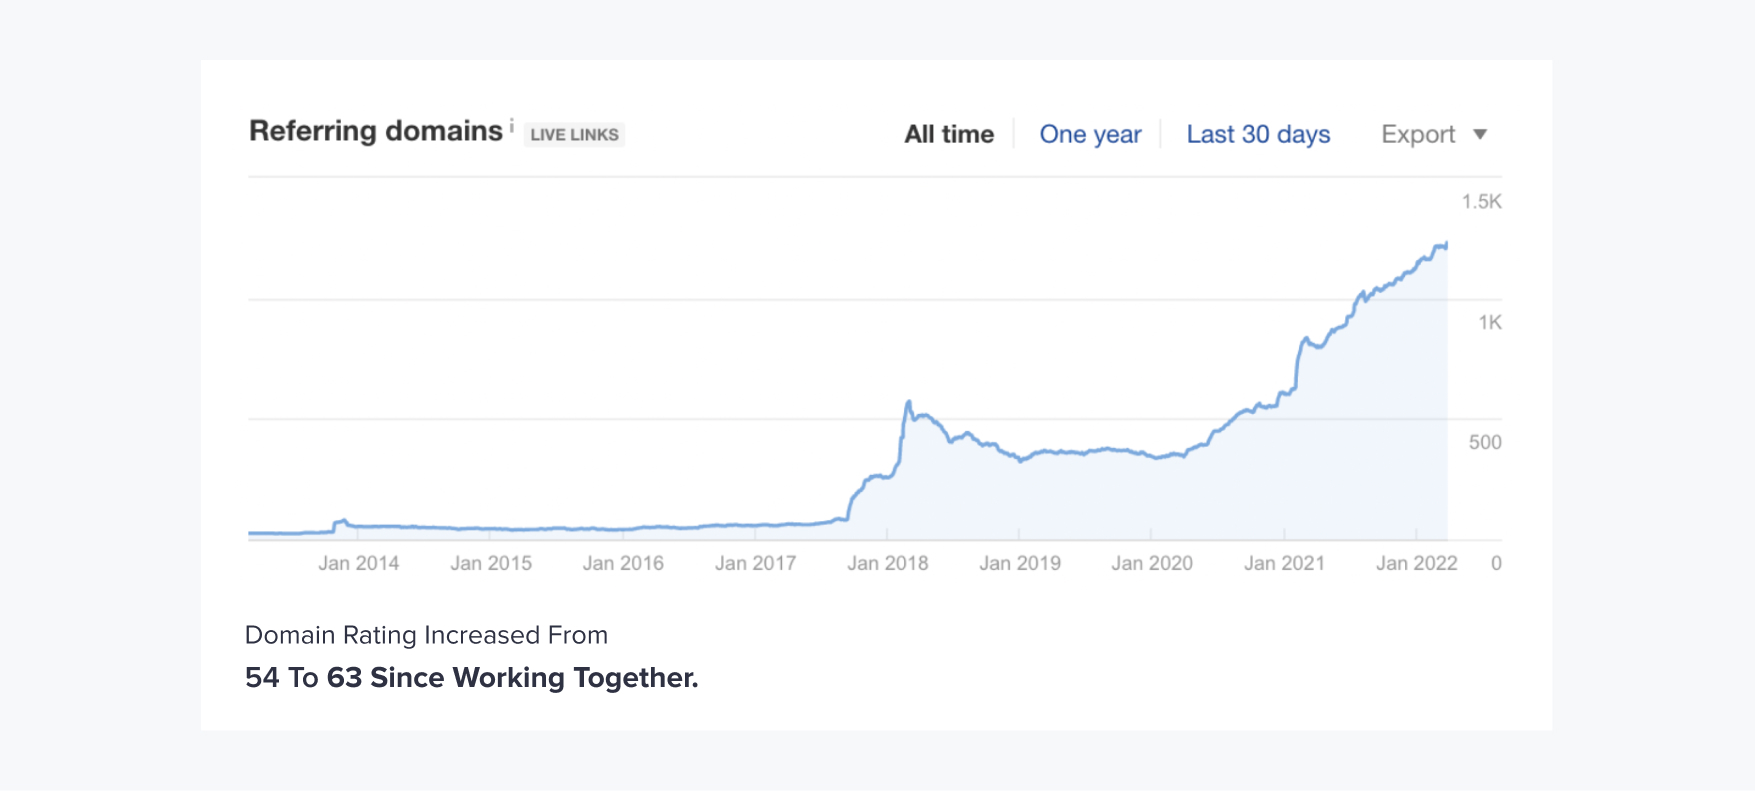
Task: Switch to the All time view
Action: tap(948, 135)
